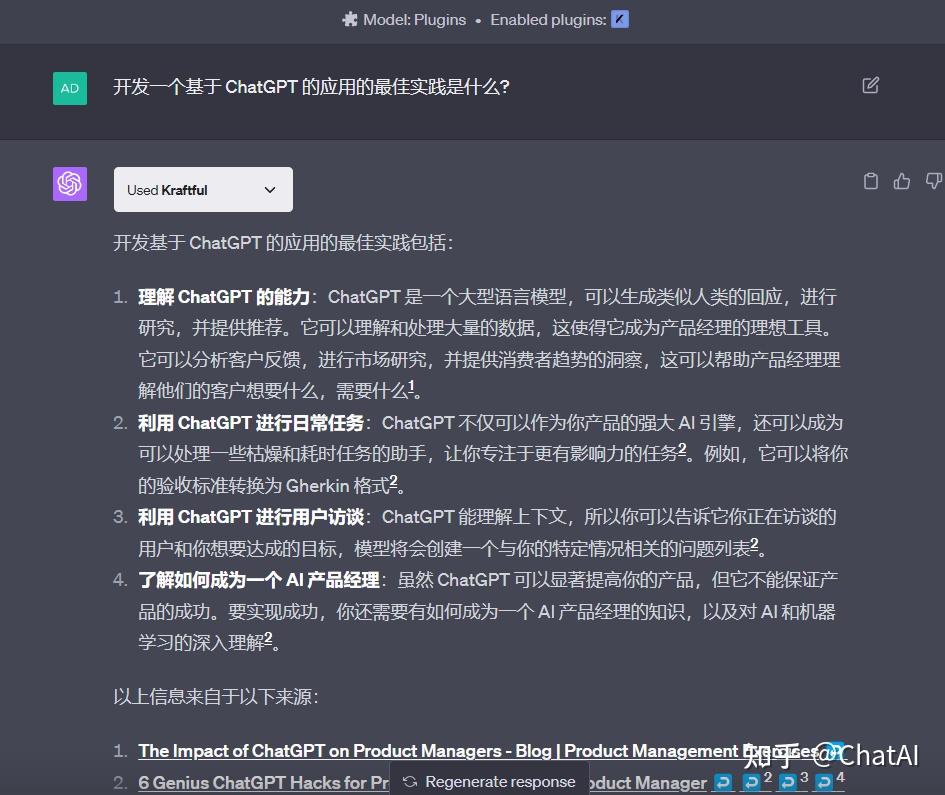This screenshot has width=945, height=795.
Task: Click citation 2 after Gherkin 格式
Action: 394,480
